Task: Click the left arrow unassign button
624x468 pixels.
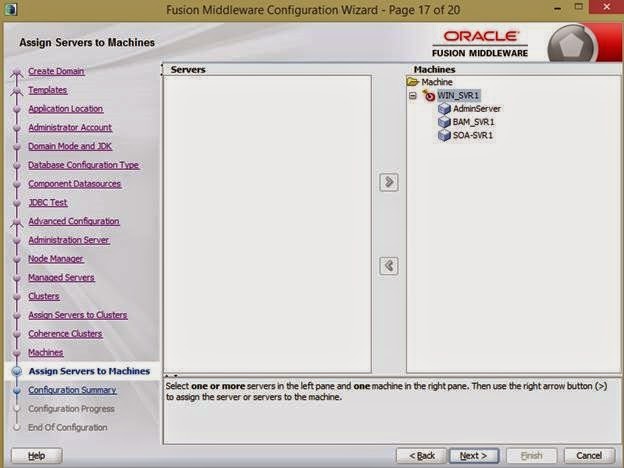Action: 389,266
